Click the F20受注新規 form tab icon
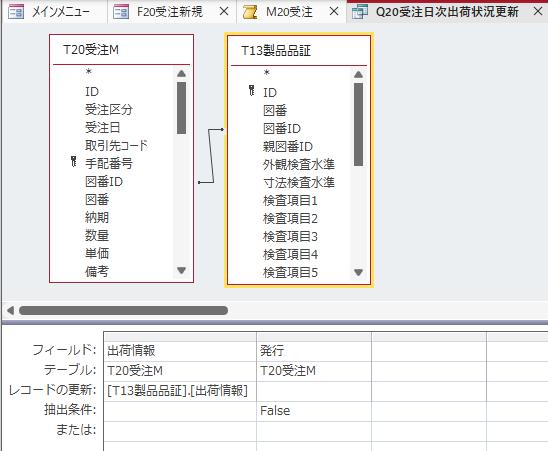 121,12
